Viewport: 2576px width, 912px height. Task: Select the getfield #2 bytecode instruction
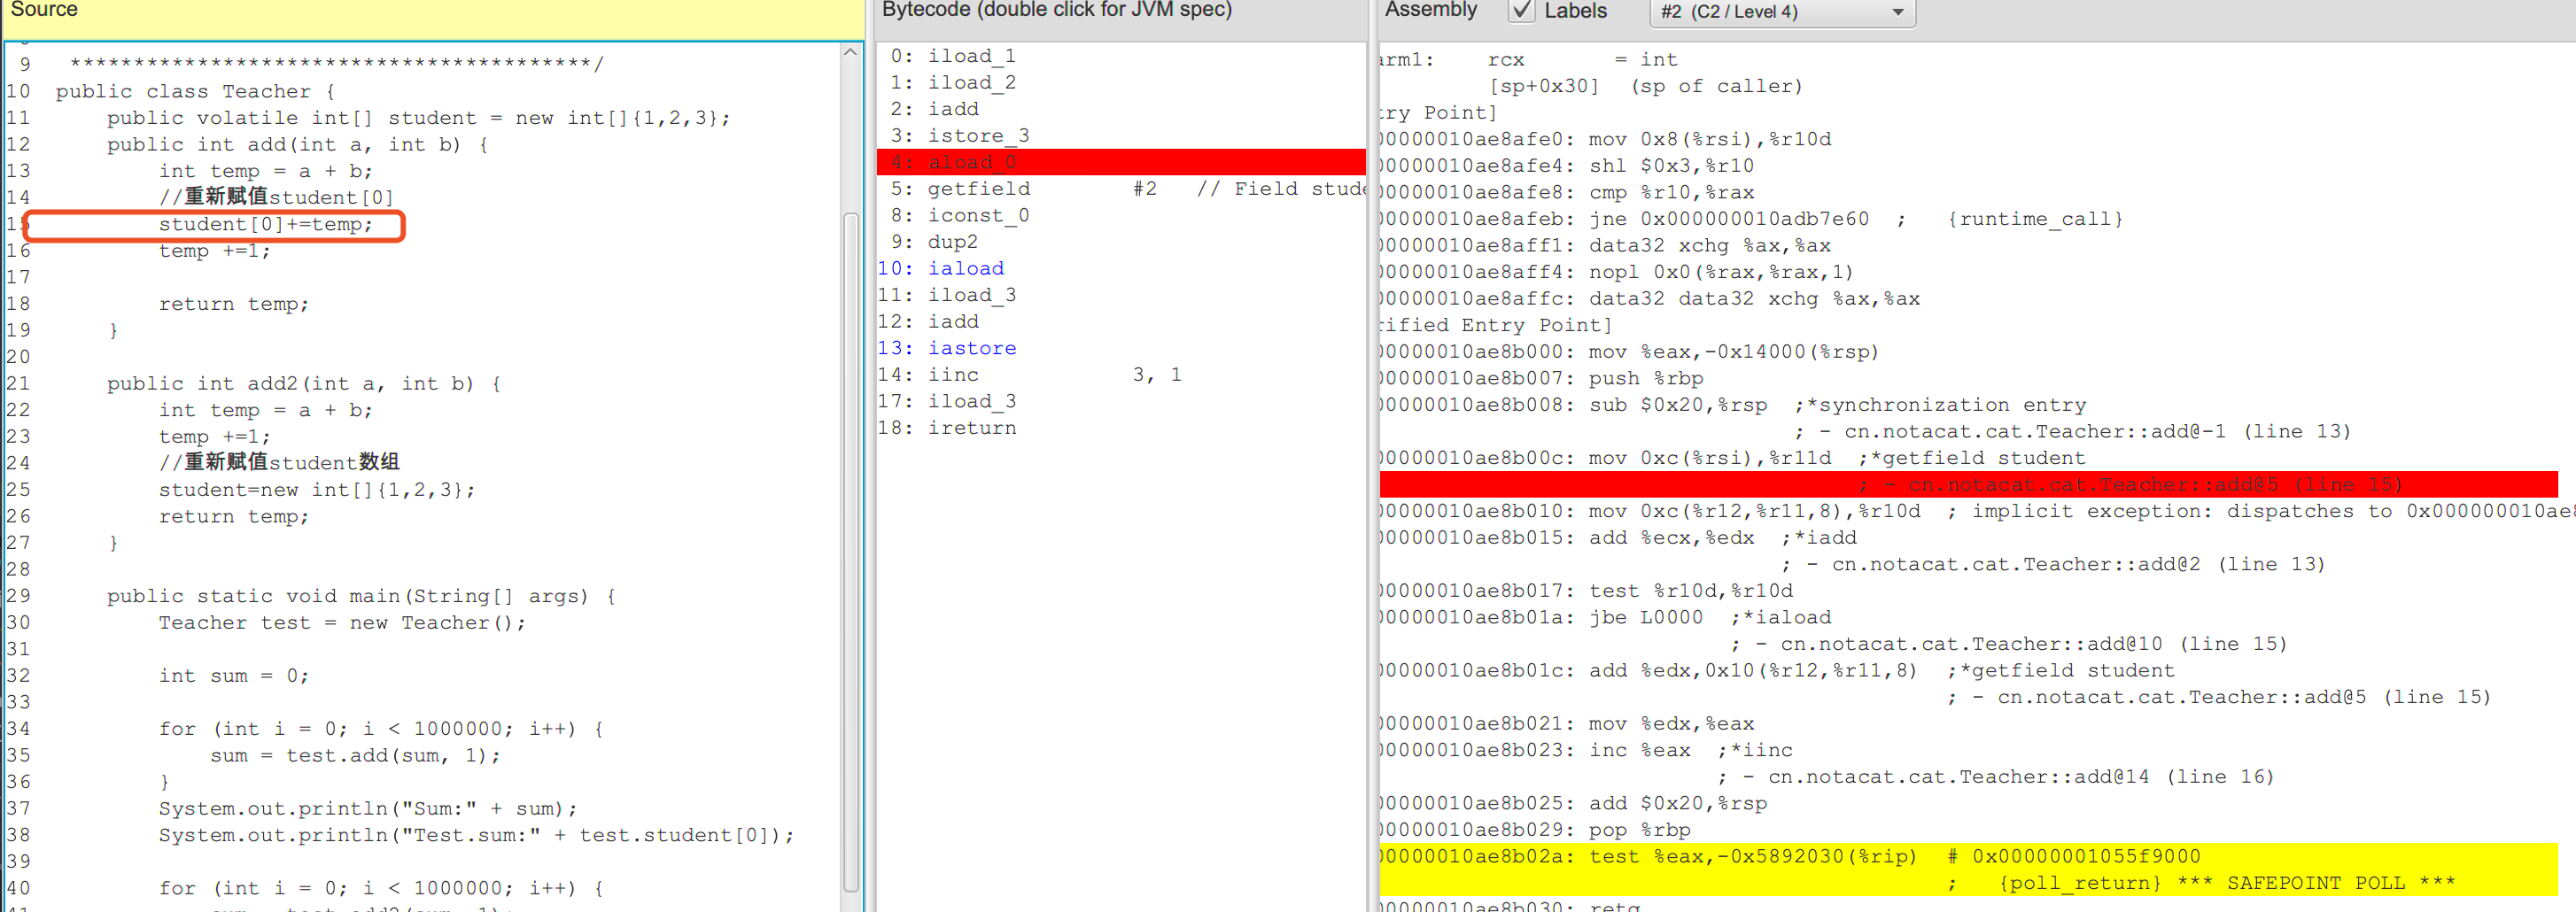tap(978, 189)
